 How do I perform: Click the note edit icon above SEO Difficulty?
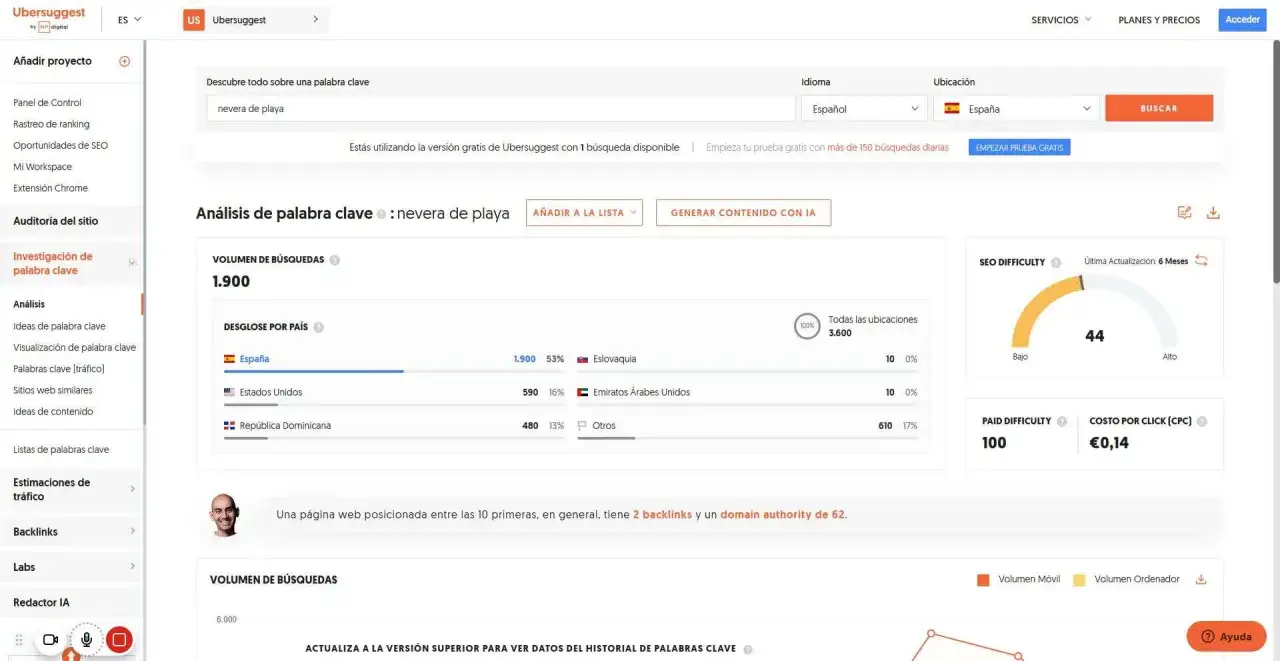point(1185,212)
